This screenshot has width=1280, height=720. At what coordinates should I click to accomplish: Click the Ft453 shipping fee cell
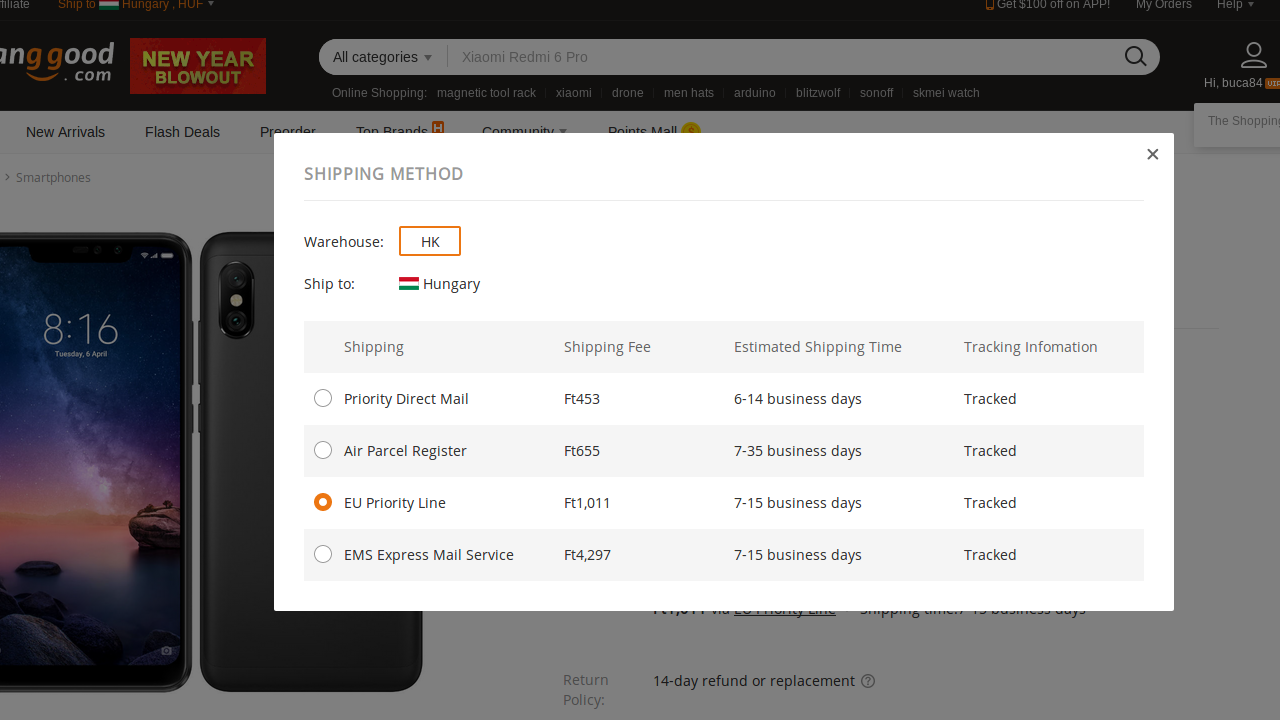tap(582, 398)
